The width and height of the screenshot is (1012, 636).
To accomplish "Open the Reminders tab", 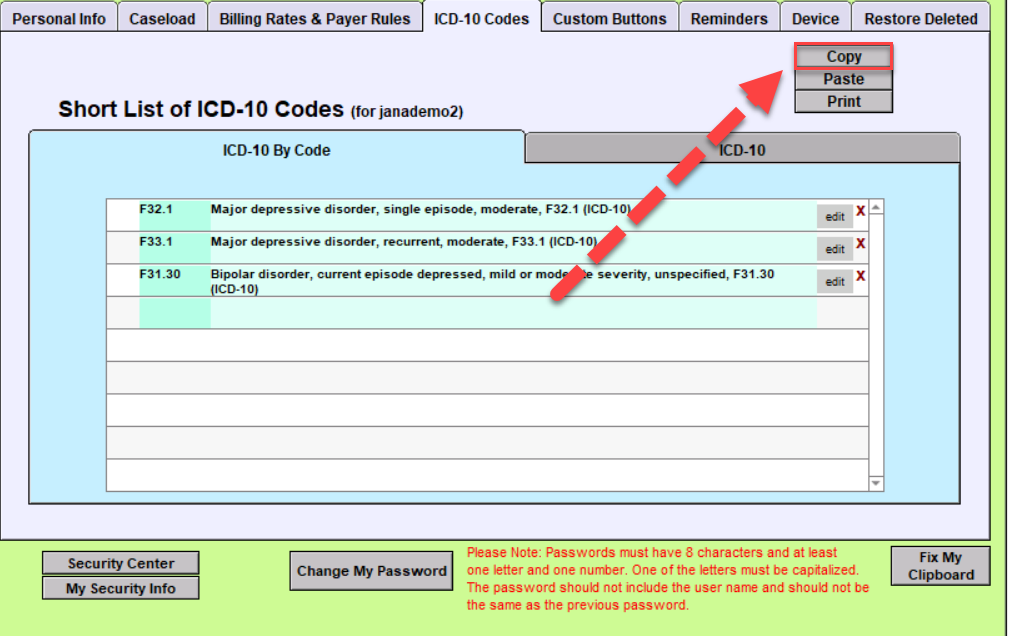I will 729,17.
